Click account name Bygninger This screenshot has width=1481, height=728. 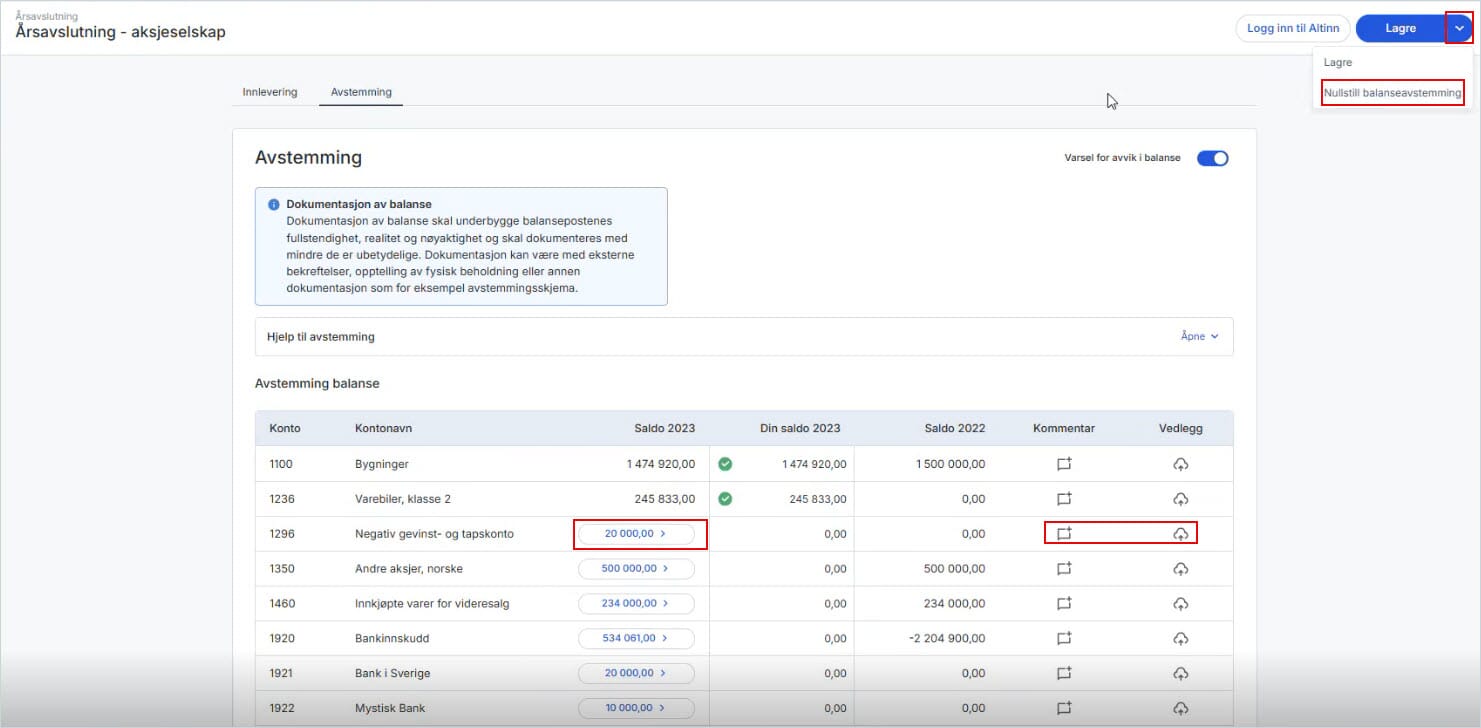click(382, 464)
